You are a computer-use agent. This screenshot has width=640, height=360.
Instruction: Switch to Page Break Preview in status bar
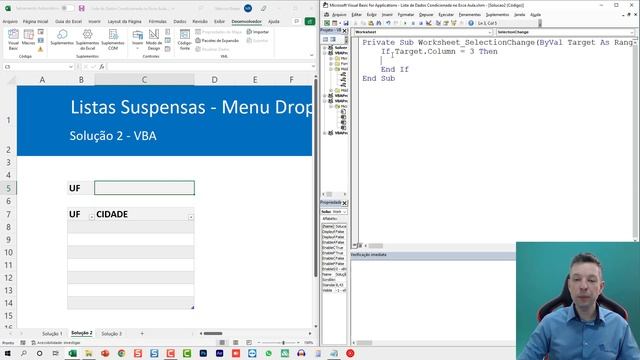coord(249,342)
